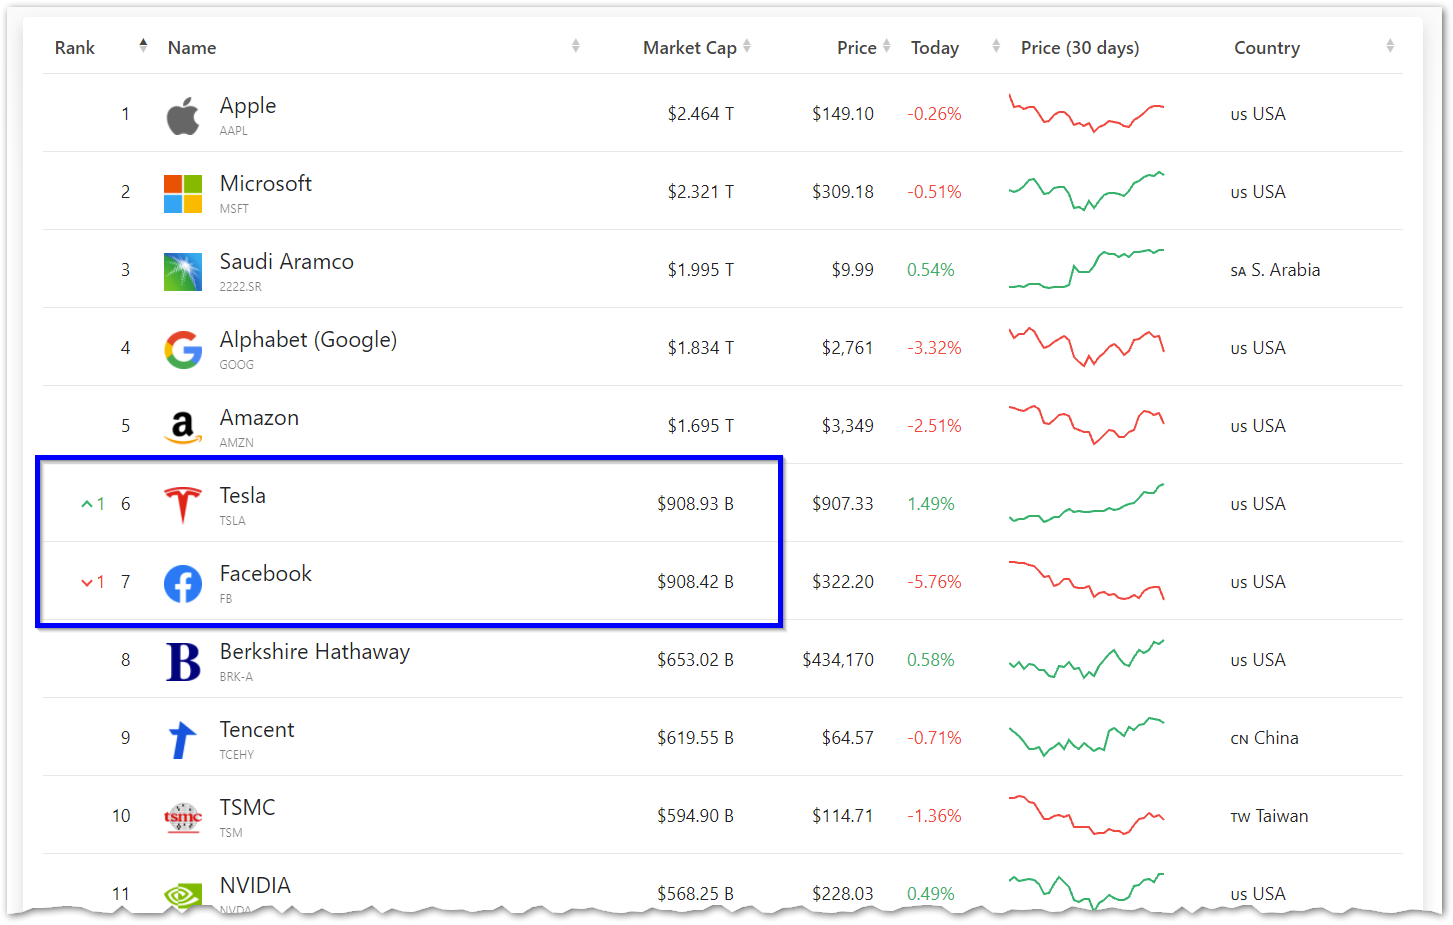Click NVIDIA's market cap $568.25 B
The width and height of the screenshot is (1453, 925).
click(x=696, y=894)
